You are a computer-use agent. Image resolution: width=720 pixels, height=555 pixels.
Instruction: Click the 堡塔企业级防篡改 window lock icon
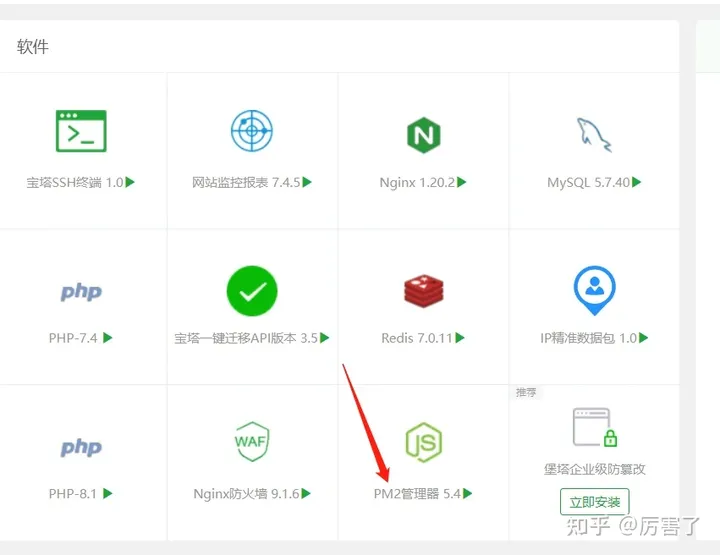tap(595, 427)
